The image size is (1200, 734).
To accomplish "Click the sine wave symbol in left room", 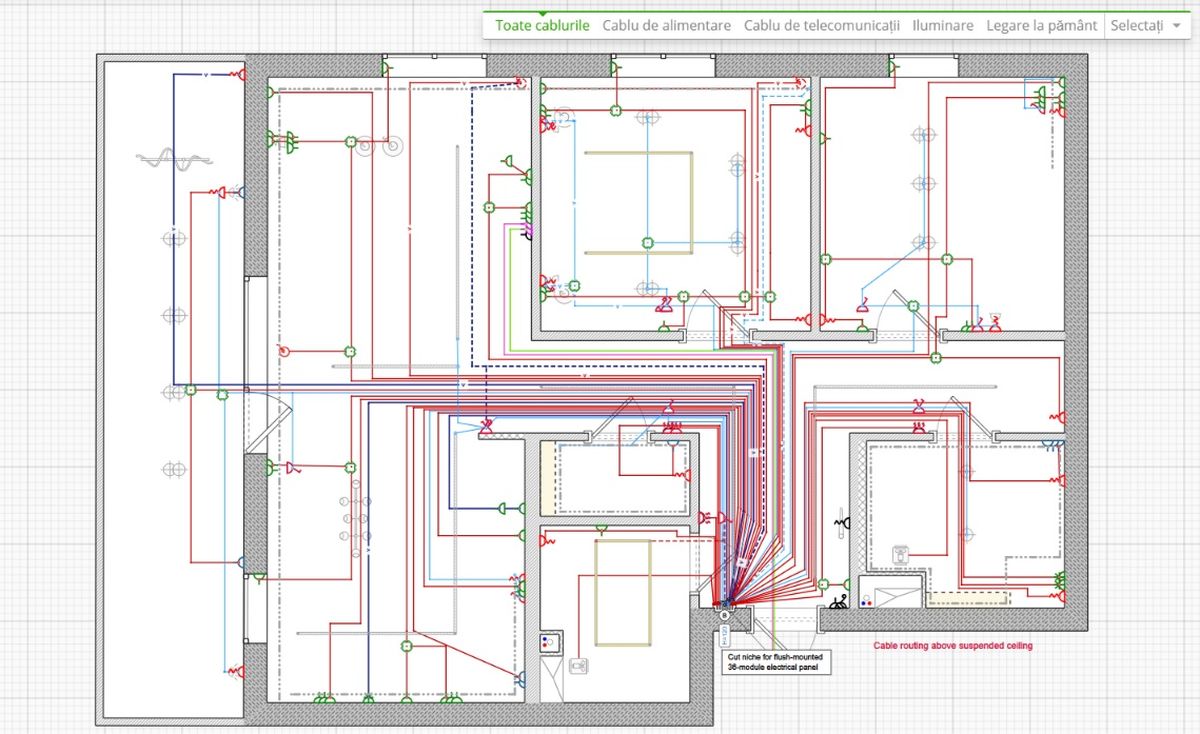I will click(175, 158).
